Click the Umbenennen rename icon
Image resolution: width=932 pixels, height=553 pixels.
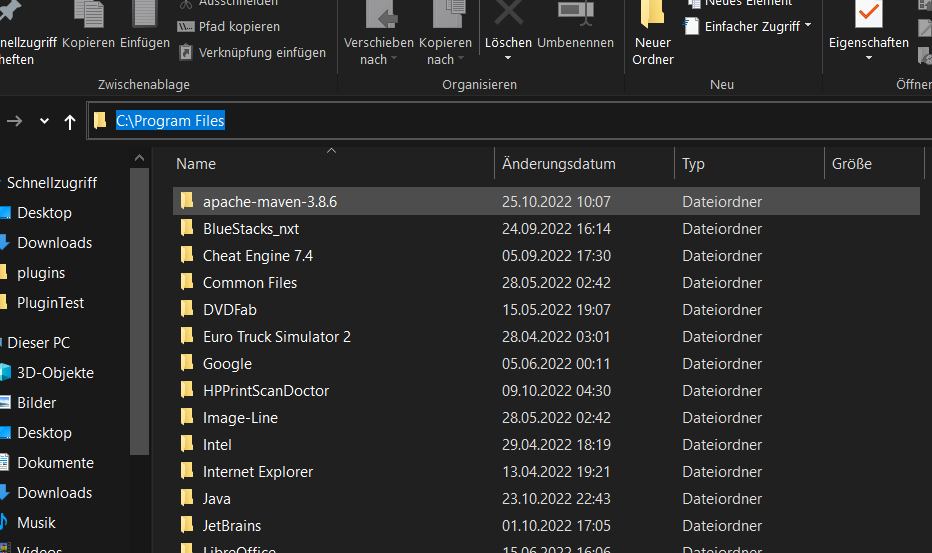(576, 13)
